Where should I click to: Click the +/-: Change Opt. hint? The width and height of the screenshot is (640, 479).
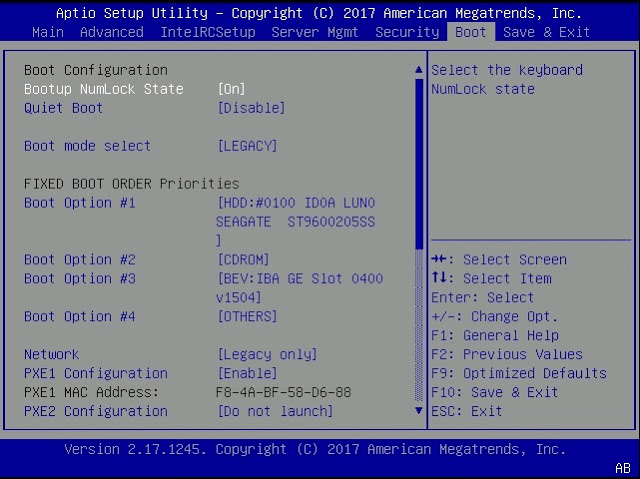[x=494, y=317]
